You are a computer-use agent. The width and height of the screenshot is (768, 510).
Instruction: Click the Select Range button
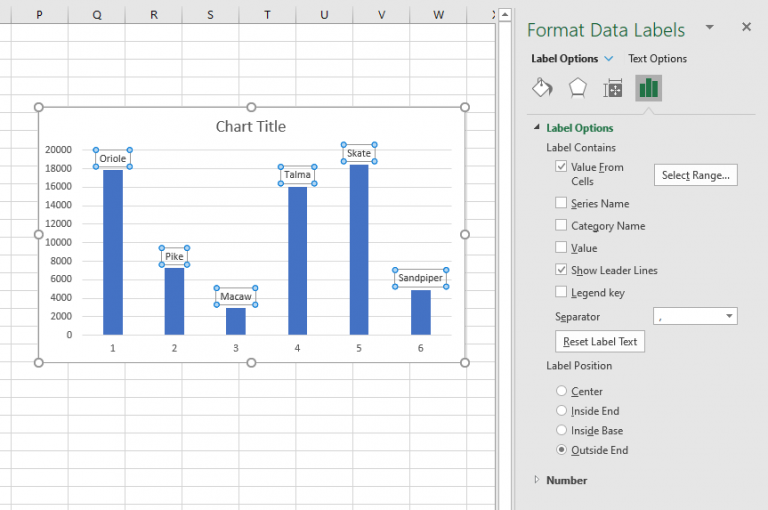(x=695, y=175)
